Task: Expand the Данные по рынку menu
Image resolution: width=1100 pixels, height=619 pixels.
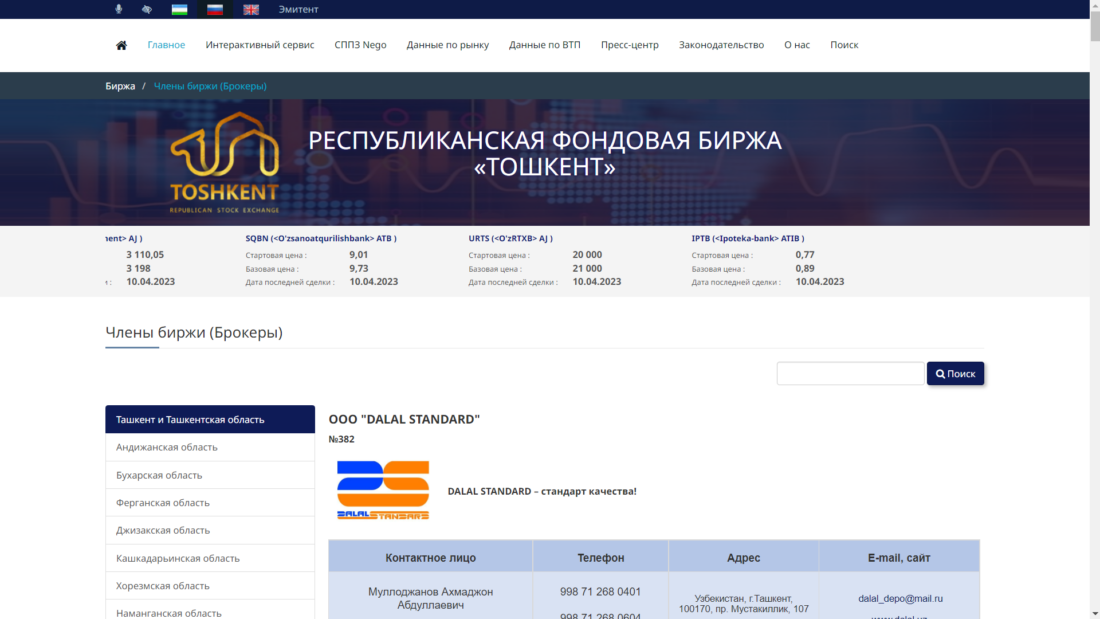Action: pyautogui.click(x=445, y=44)
